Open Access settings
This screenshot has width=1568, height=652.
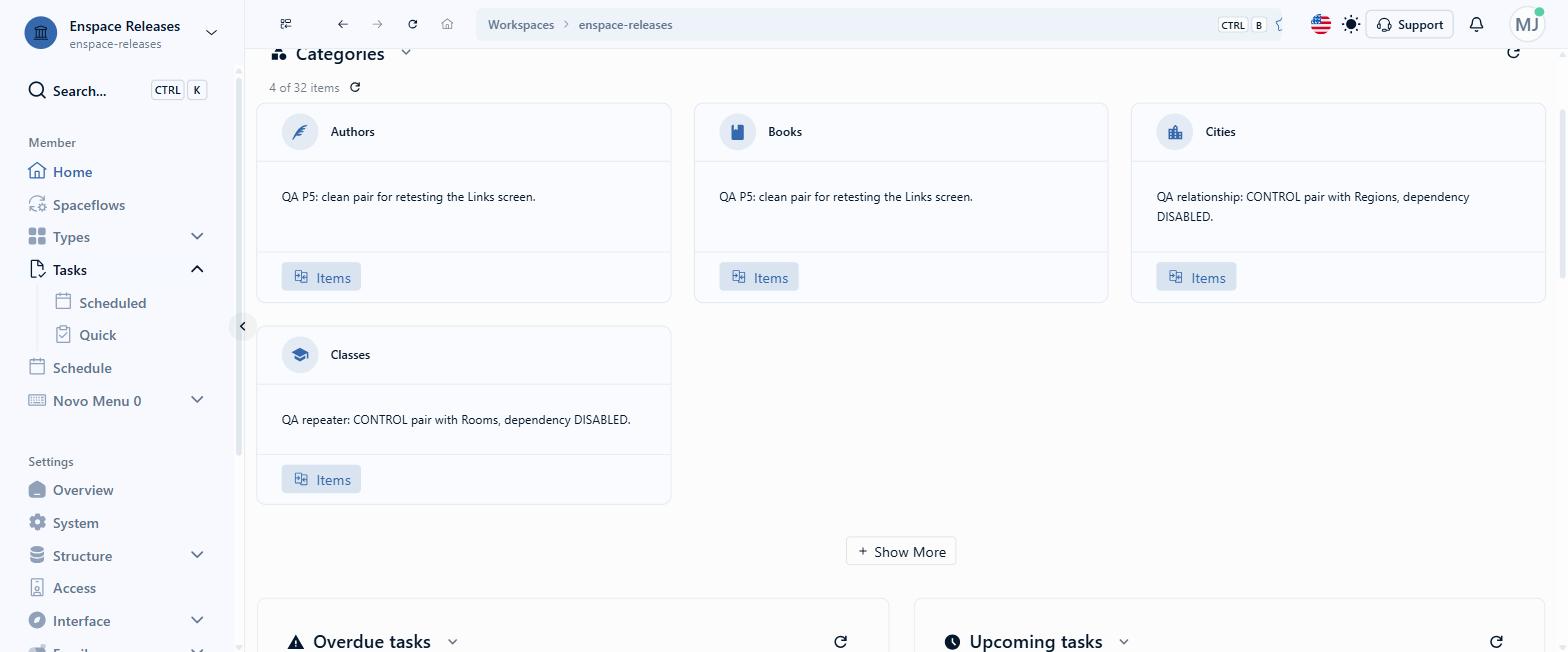[x=63, y=588]
